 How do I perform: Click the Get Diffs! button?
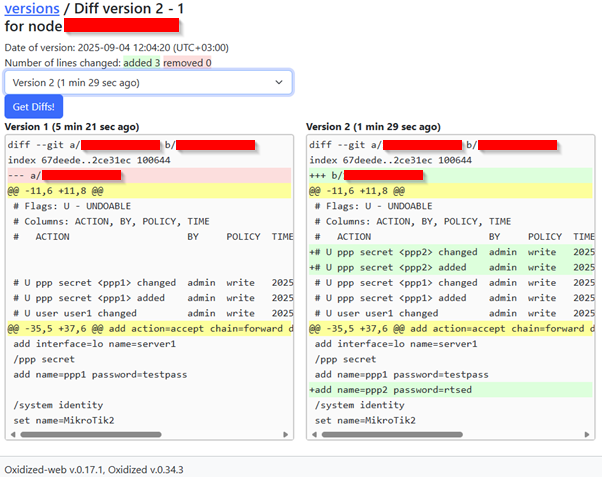tap(34, 107)
